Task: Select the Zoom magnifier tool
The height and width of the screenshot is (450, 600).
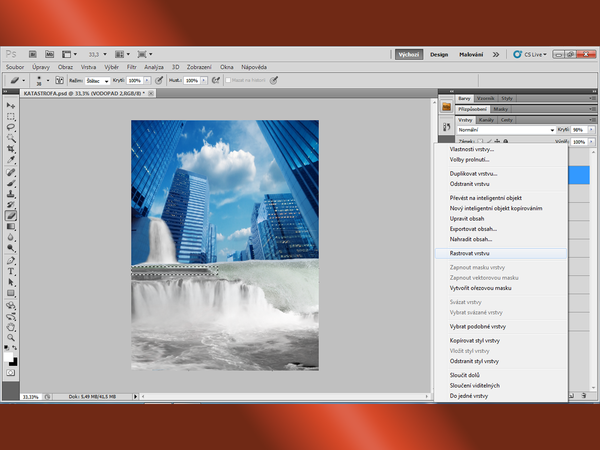Action: click(11, 336)
